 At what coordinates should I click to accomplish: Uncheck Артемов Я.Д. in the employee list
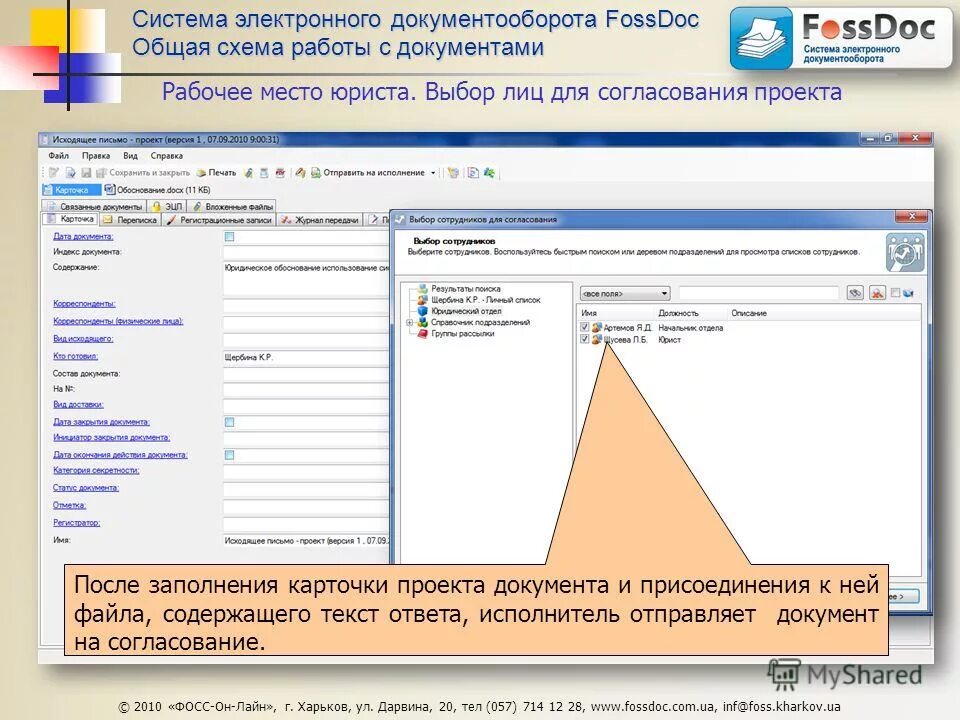pos(586,326)
